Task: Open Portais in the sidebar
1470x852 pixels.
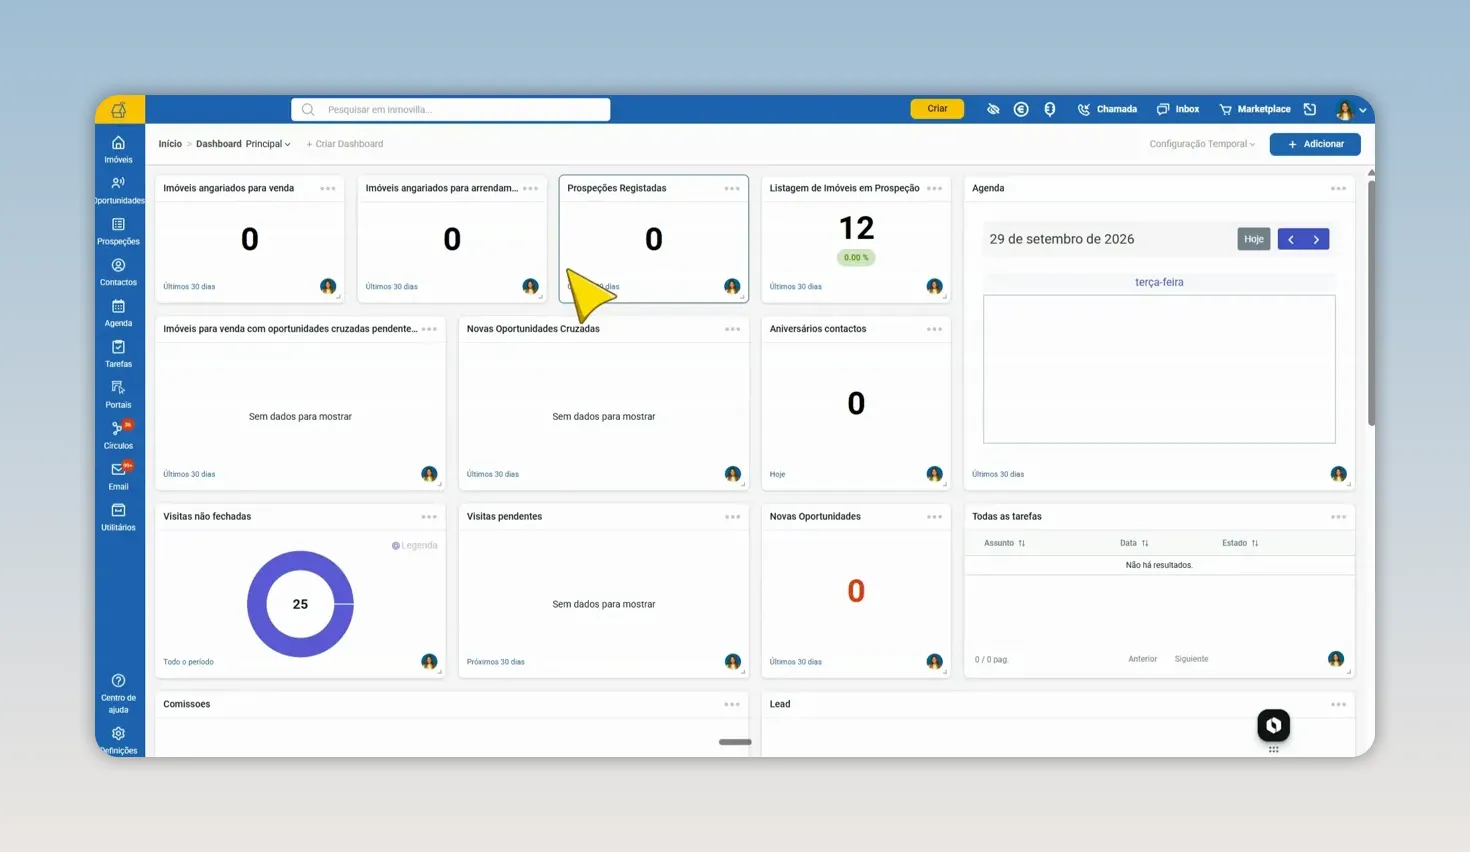Action: tap(118, 395)
